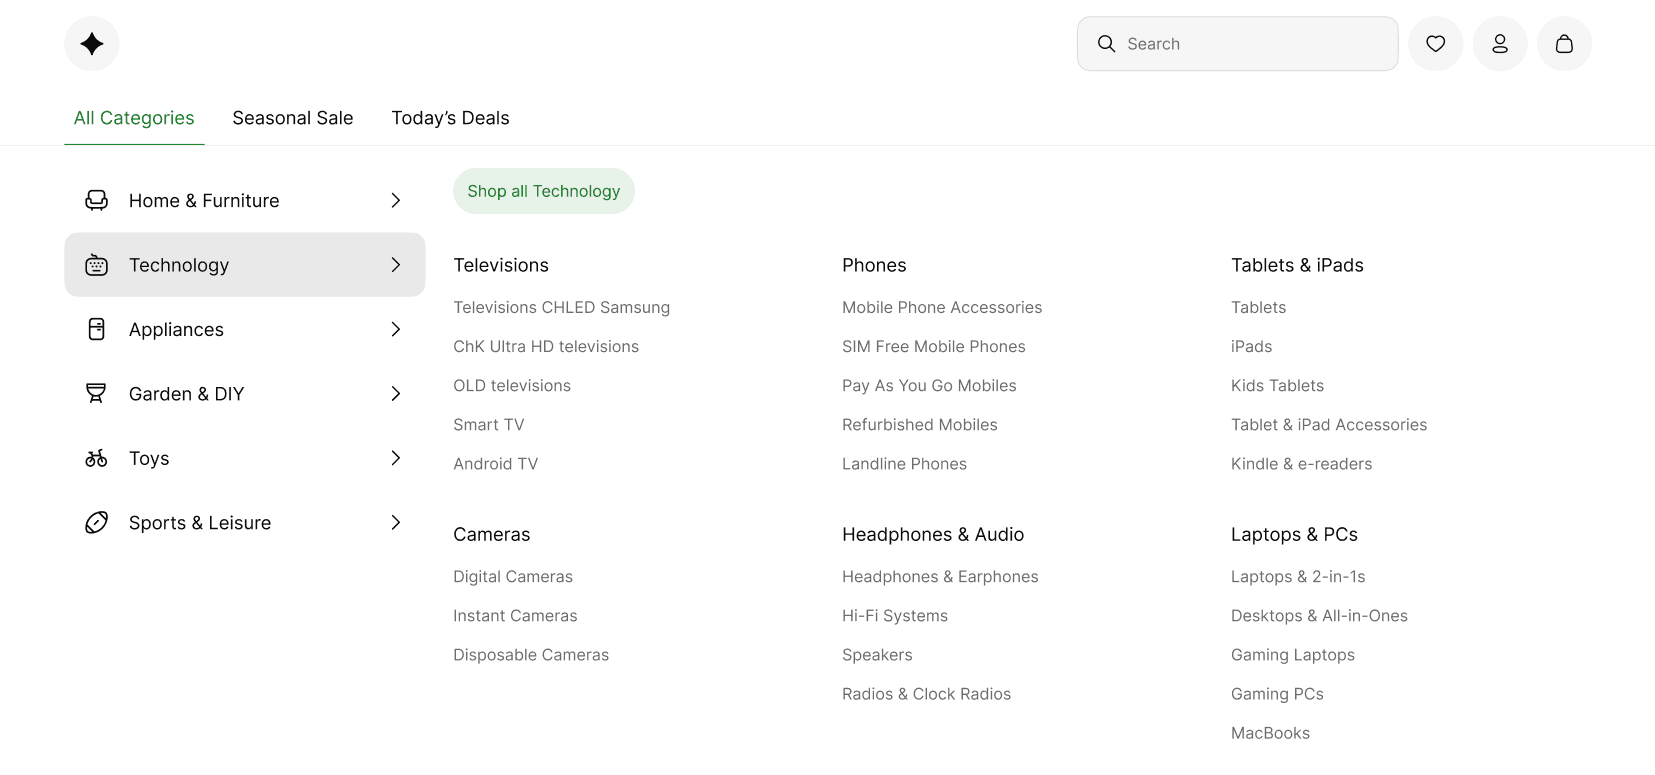Open the Today's Deals tab
The image size is (1655, 775).
450,118
